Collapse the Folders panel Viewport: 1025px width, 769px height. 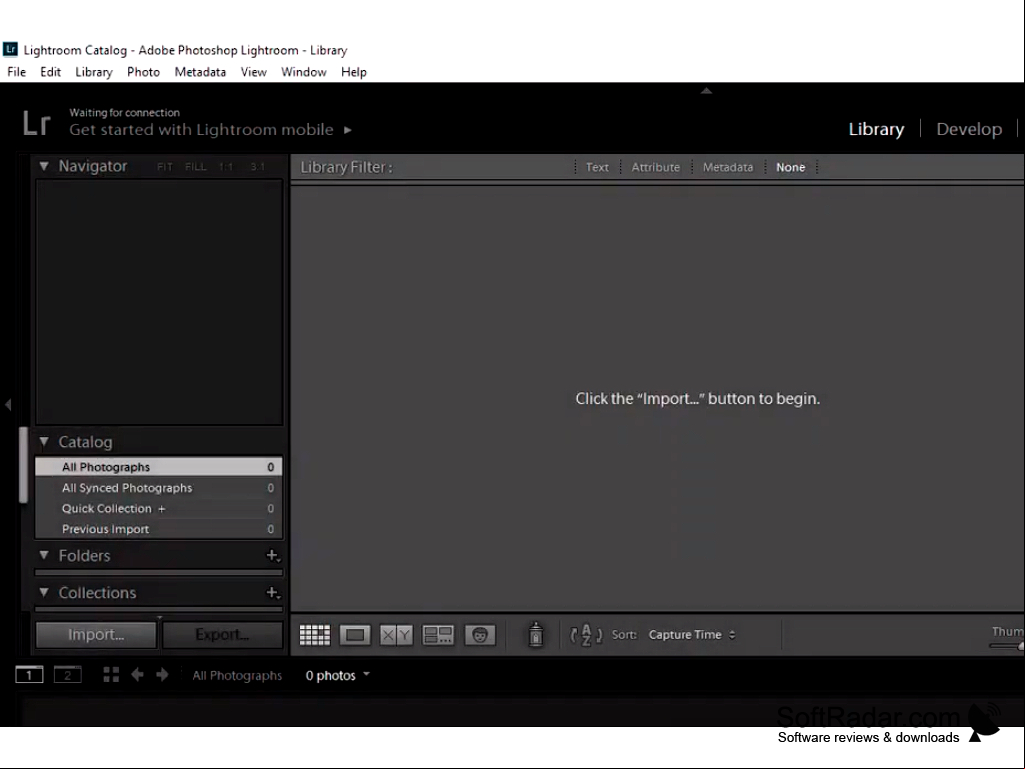(x=44, y=555)
